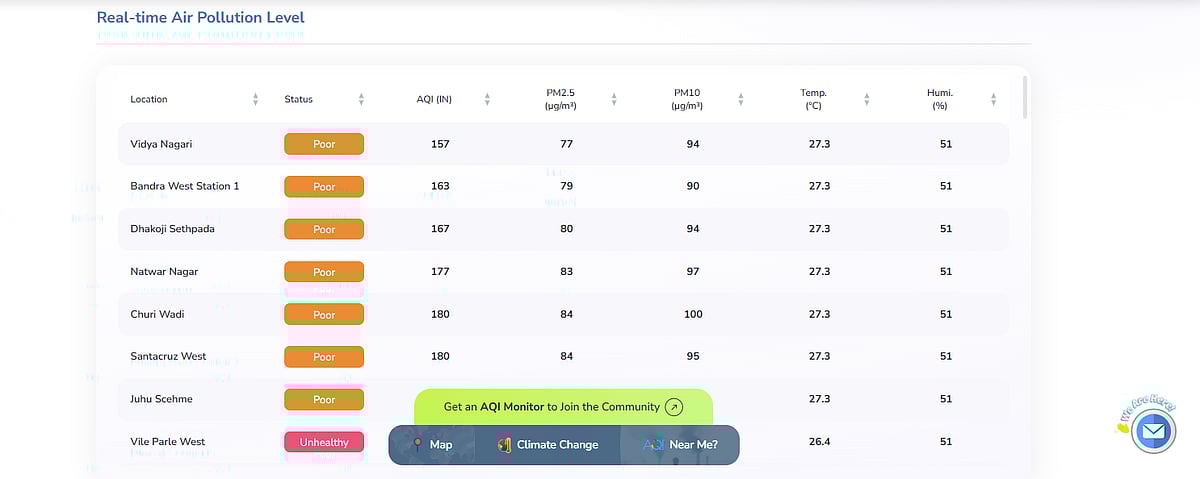The width and height of the screenshot is (1200, 479).
Task: Sort by AQI (IN) column arrows
Action: tap(487, 99)
